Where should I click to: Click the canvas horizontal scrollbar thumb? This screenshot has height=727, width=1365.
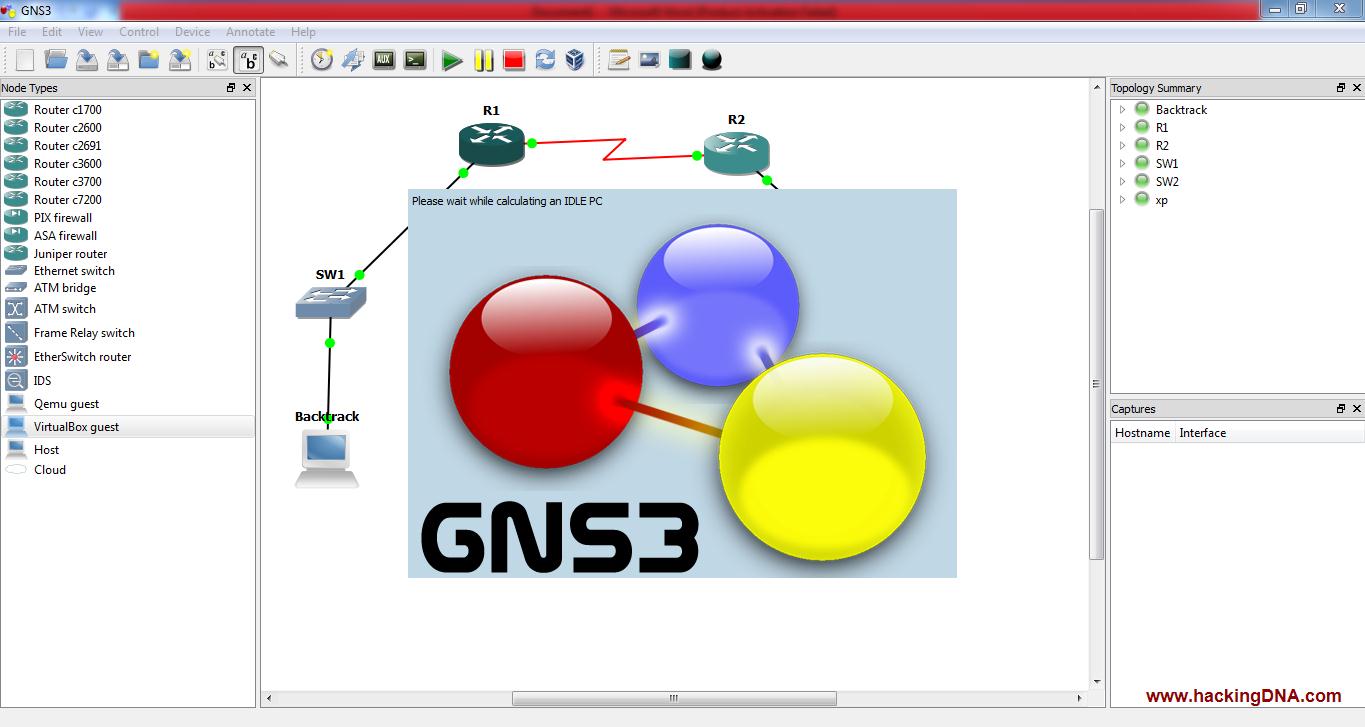pos(674,698)
